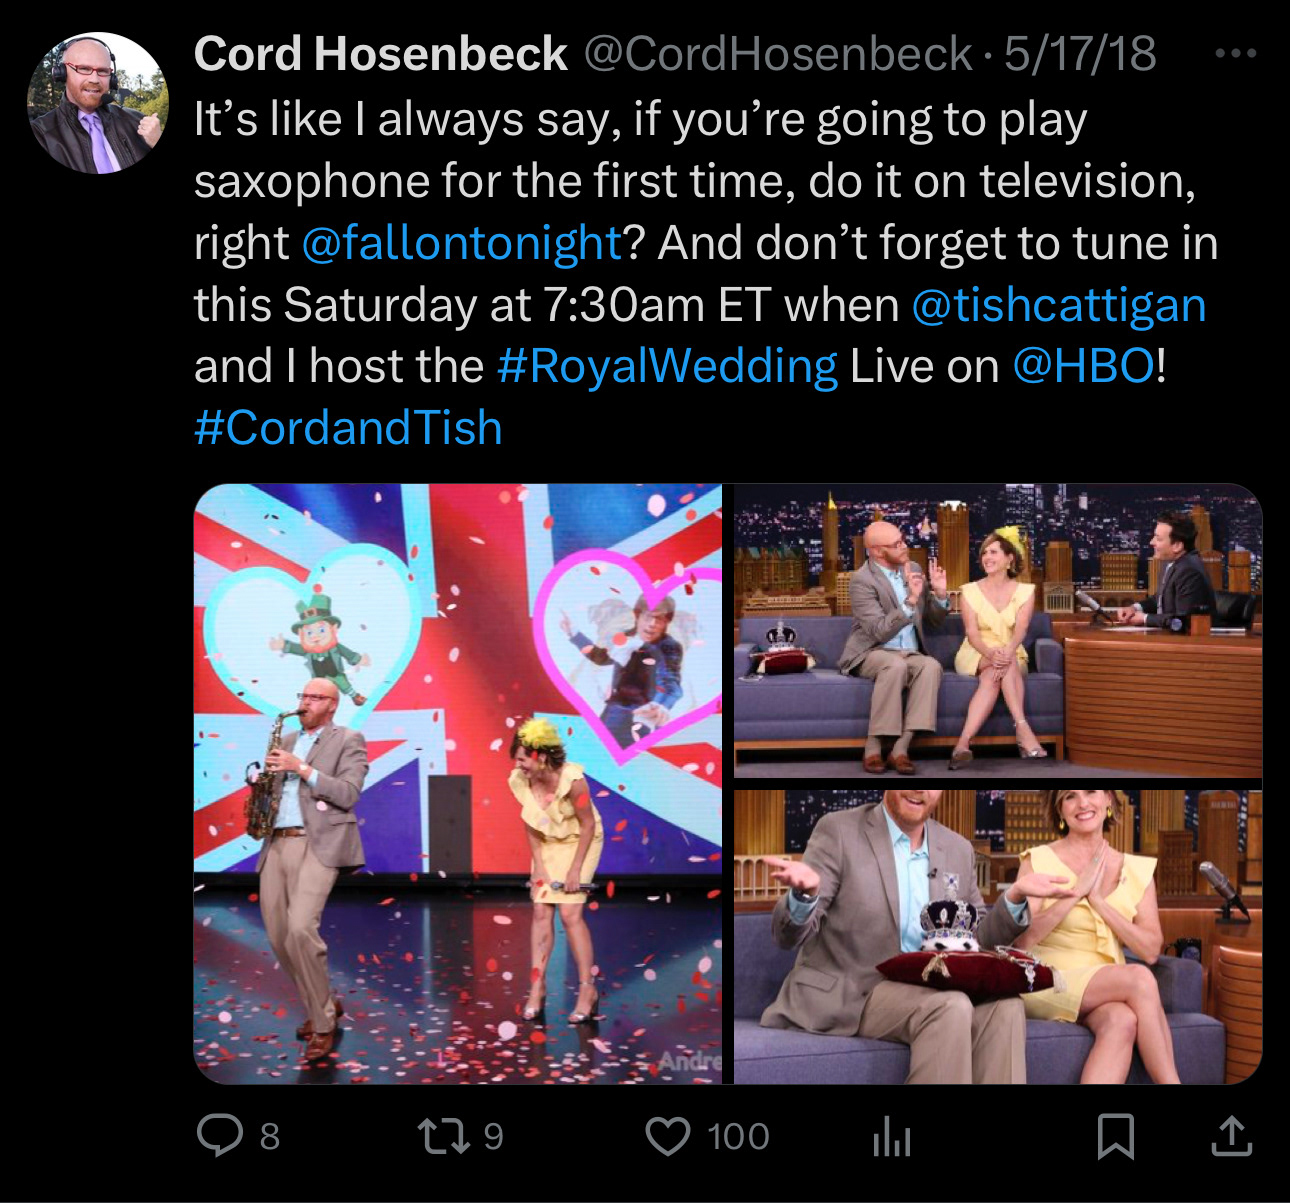Open the top-right talk show couch photo
This screenshot has height=1203, width=1290.
point(997,630)
